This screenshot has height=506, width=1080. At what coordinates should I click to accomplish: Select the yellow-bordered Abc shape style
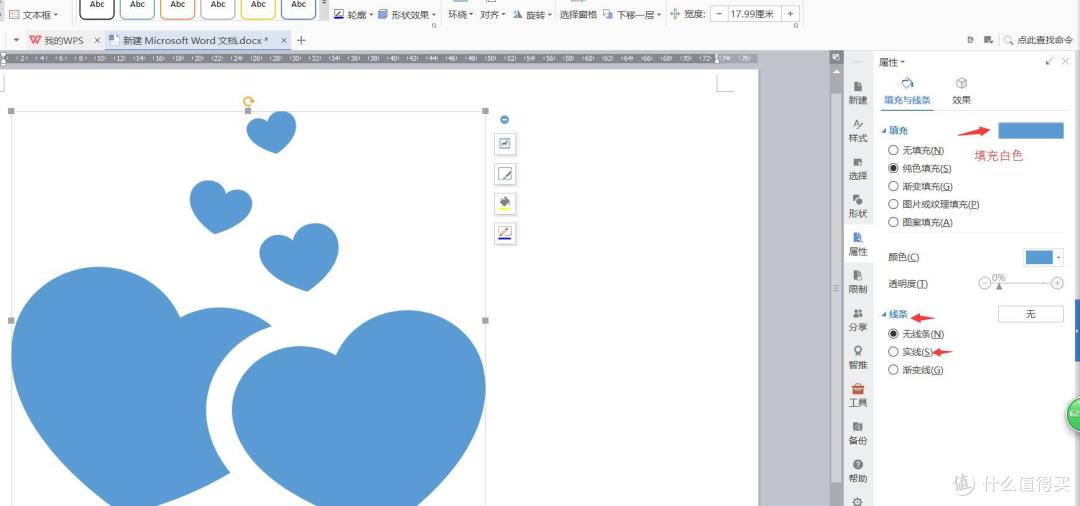pyautogui.click(x=258, y=8)
